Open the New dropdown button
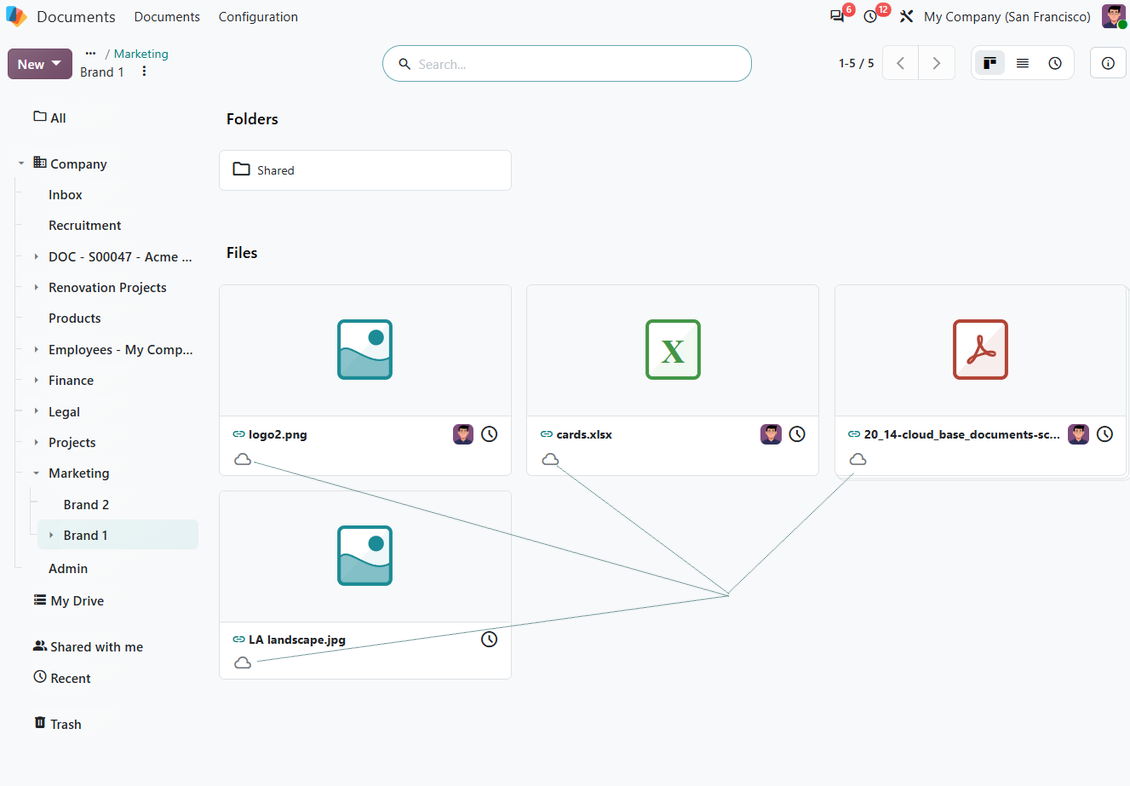The height and width of the screenshot is (786, 1130). [x=40, y=64]
